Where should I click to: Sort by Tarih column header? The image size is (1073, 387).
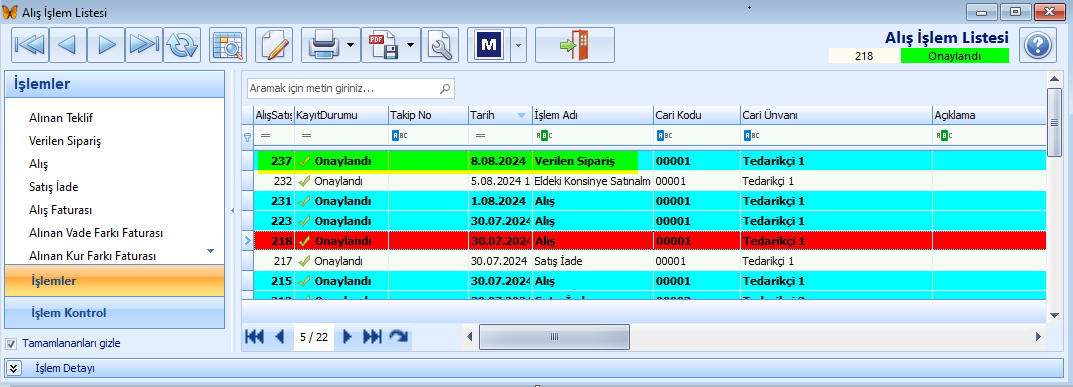click(500, 116)
